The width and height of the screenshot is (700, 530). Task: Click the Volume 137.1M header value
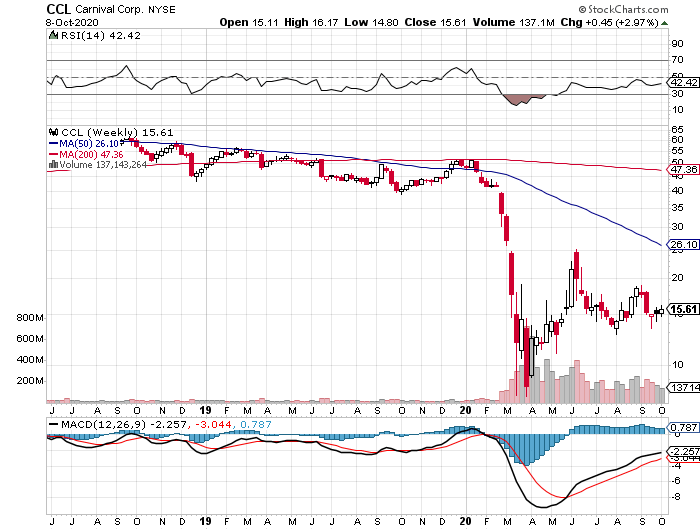513,22
